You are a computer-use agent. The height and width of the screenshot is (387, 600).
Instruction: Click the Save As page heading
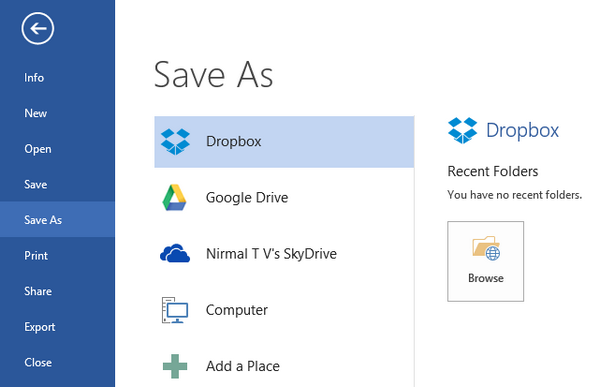click(214, 75)
